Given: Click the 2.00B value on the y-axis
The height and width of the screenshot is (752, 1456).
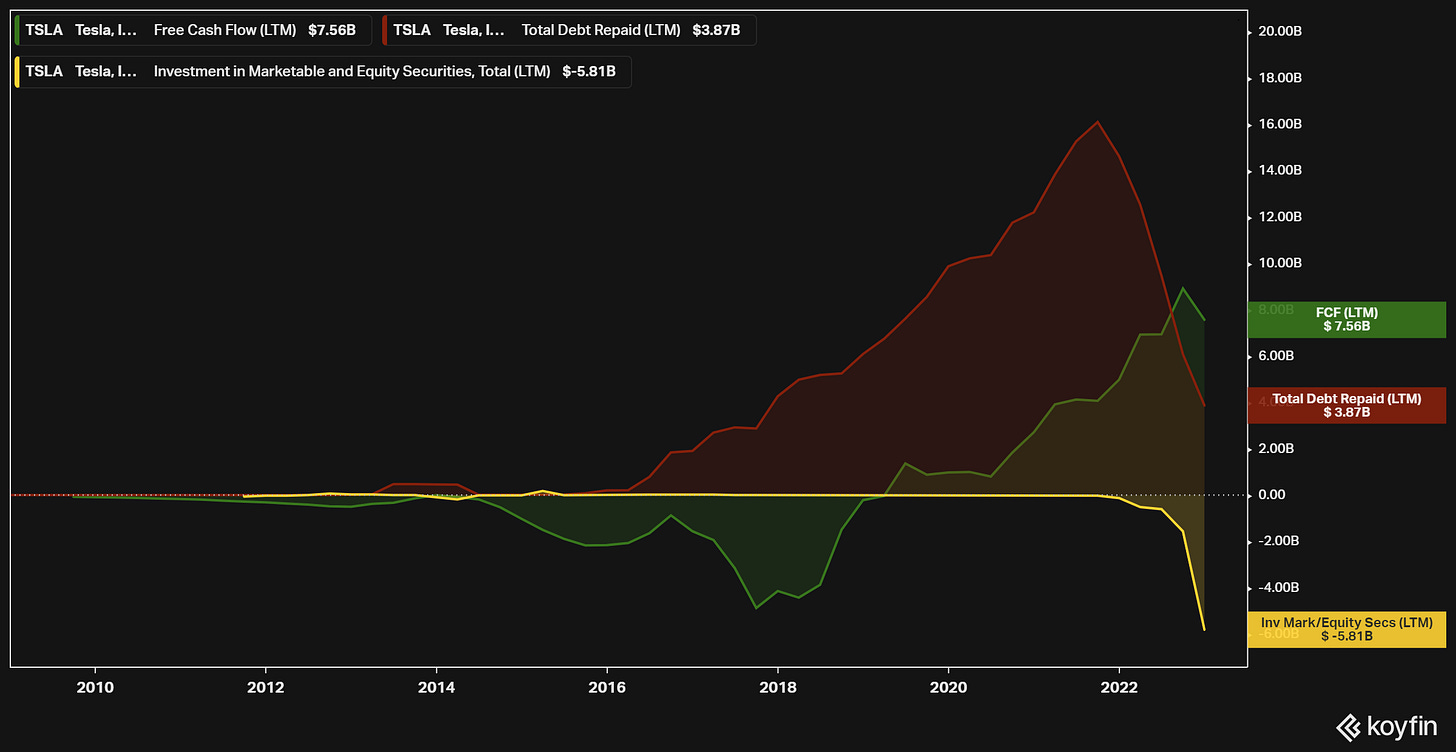Looking at the screenshot, I should tap(1277, 448).
